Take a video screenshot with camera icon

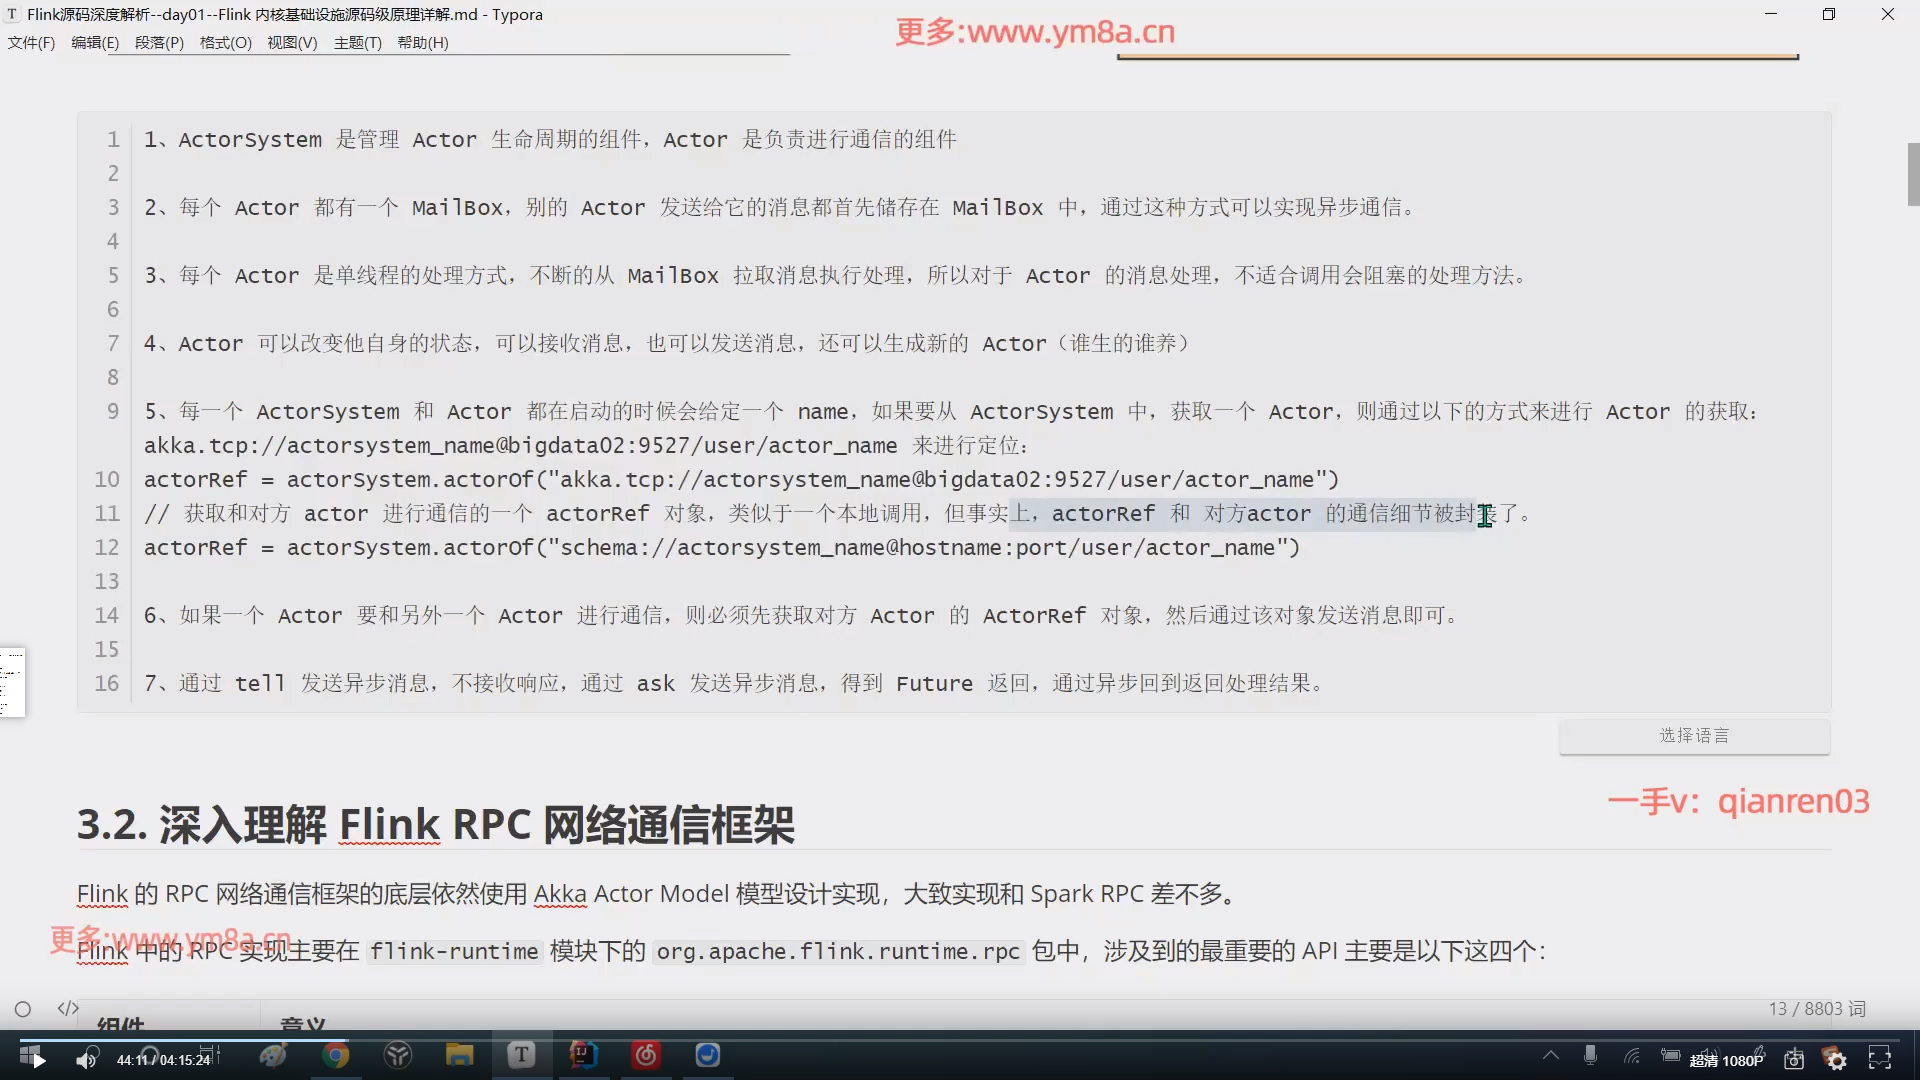[x=1794, y=1059]
